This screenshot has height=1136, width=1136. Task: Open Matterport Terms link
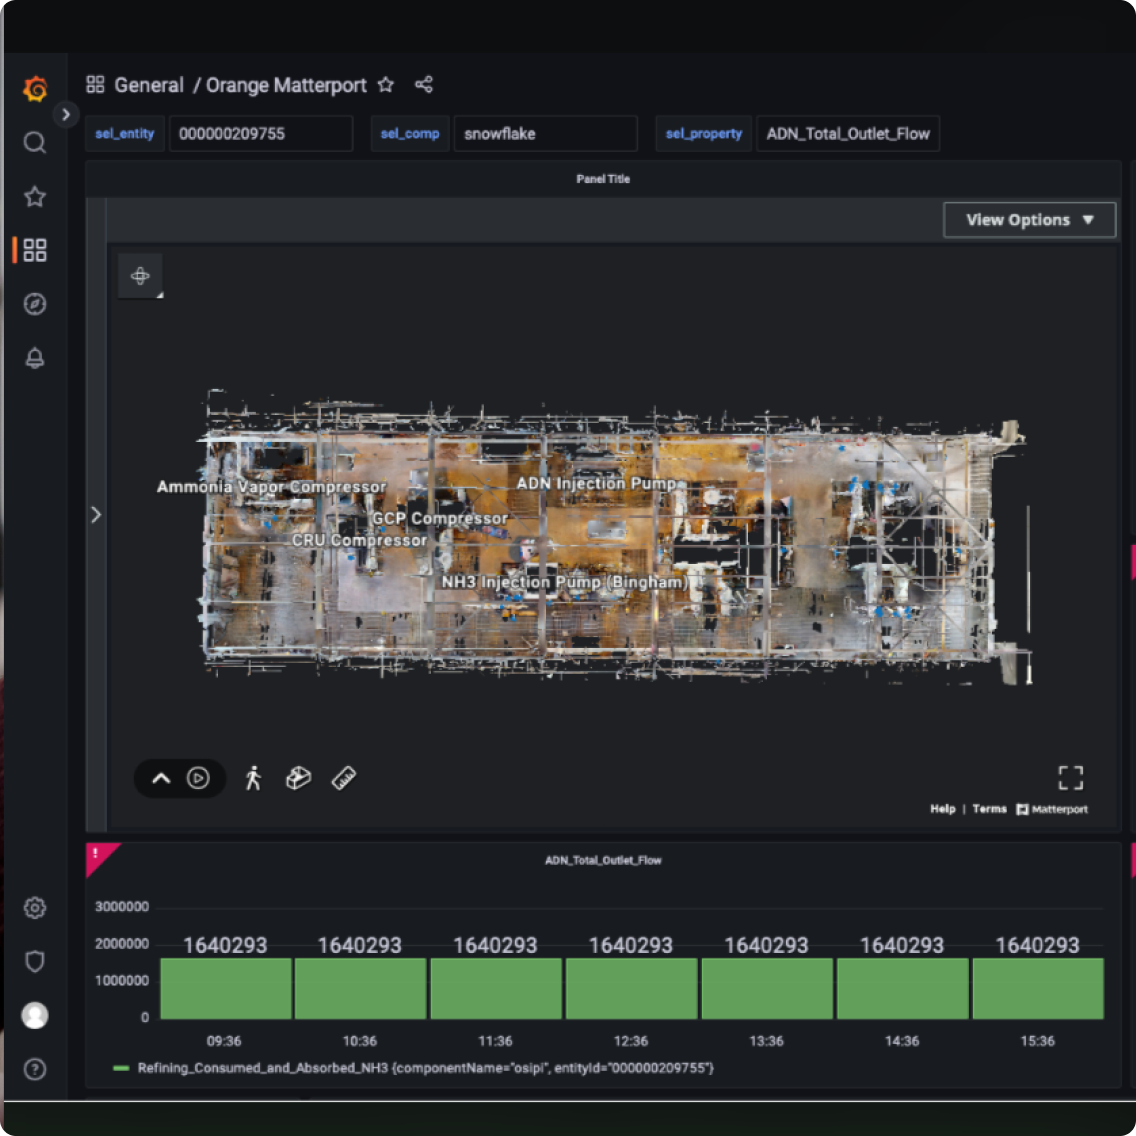(x=989, y=809)
